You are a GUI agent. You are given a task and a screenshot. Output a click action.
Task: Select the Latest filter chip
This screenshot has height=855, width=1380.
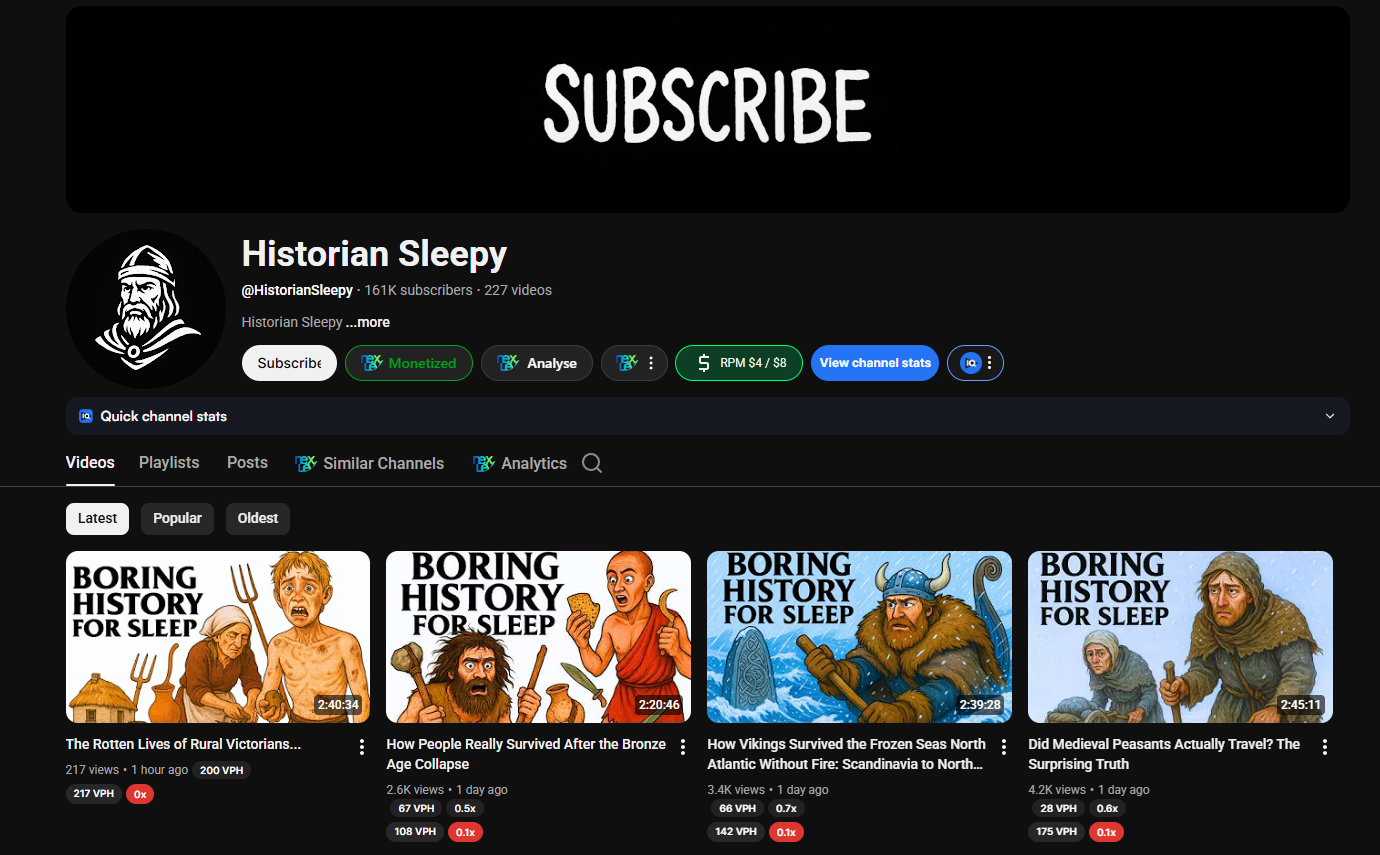pyautogui.click(x=97, y=518)
